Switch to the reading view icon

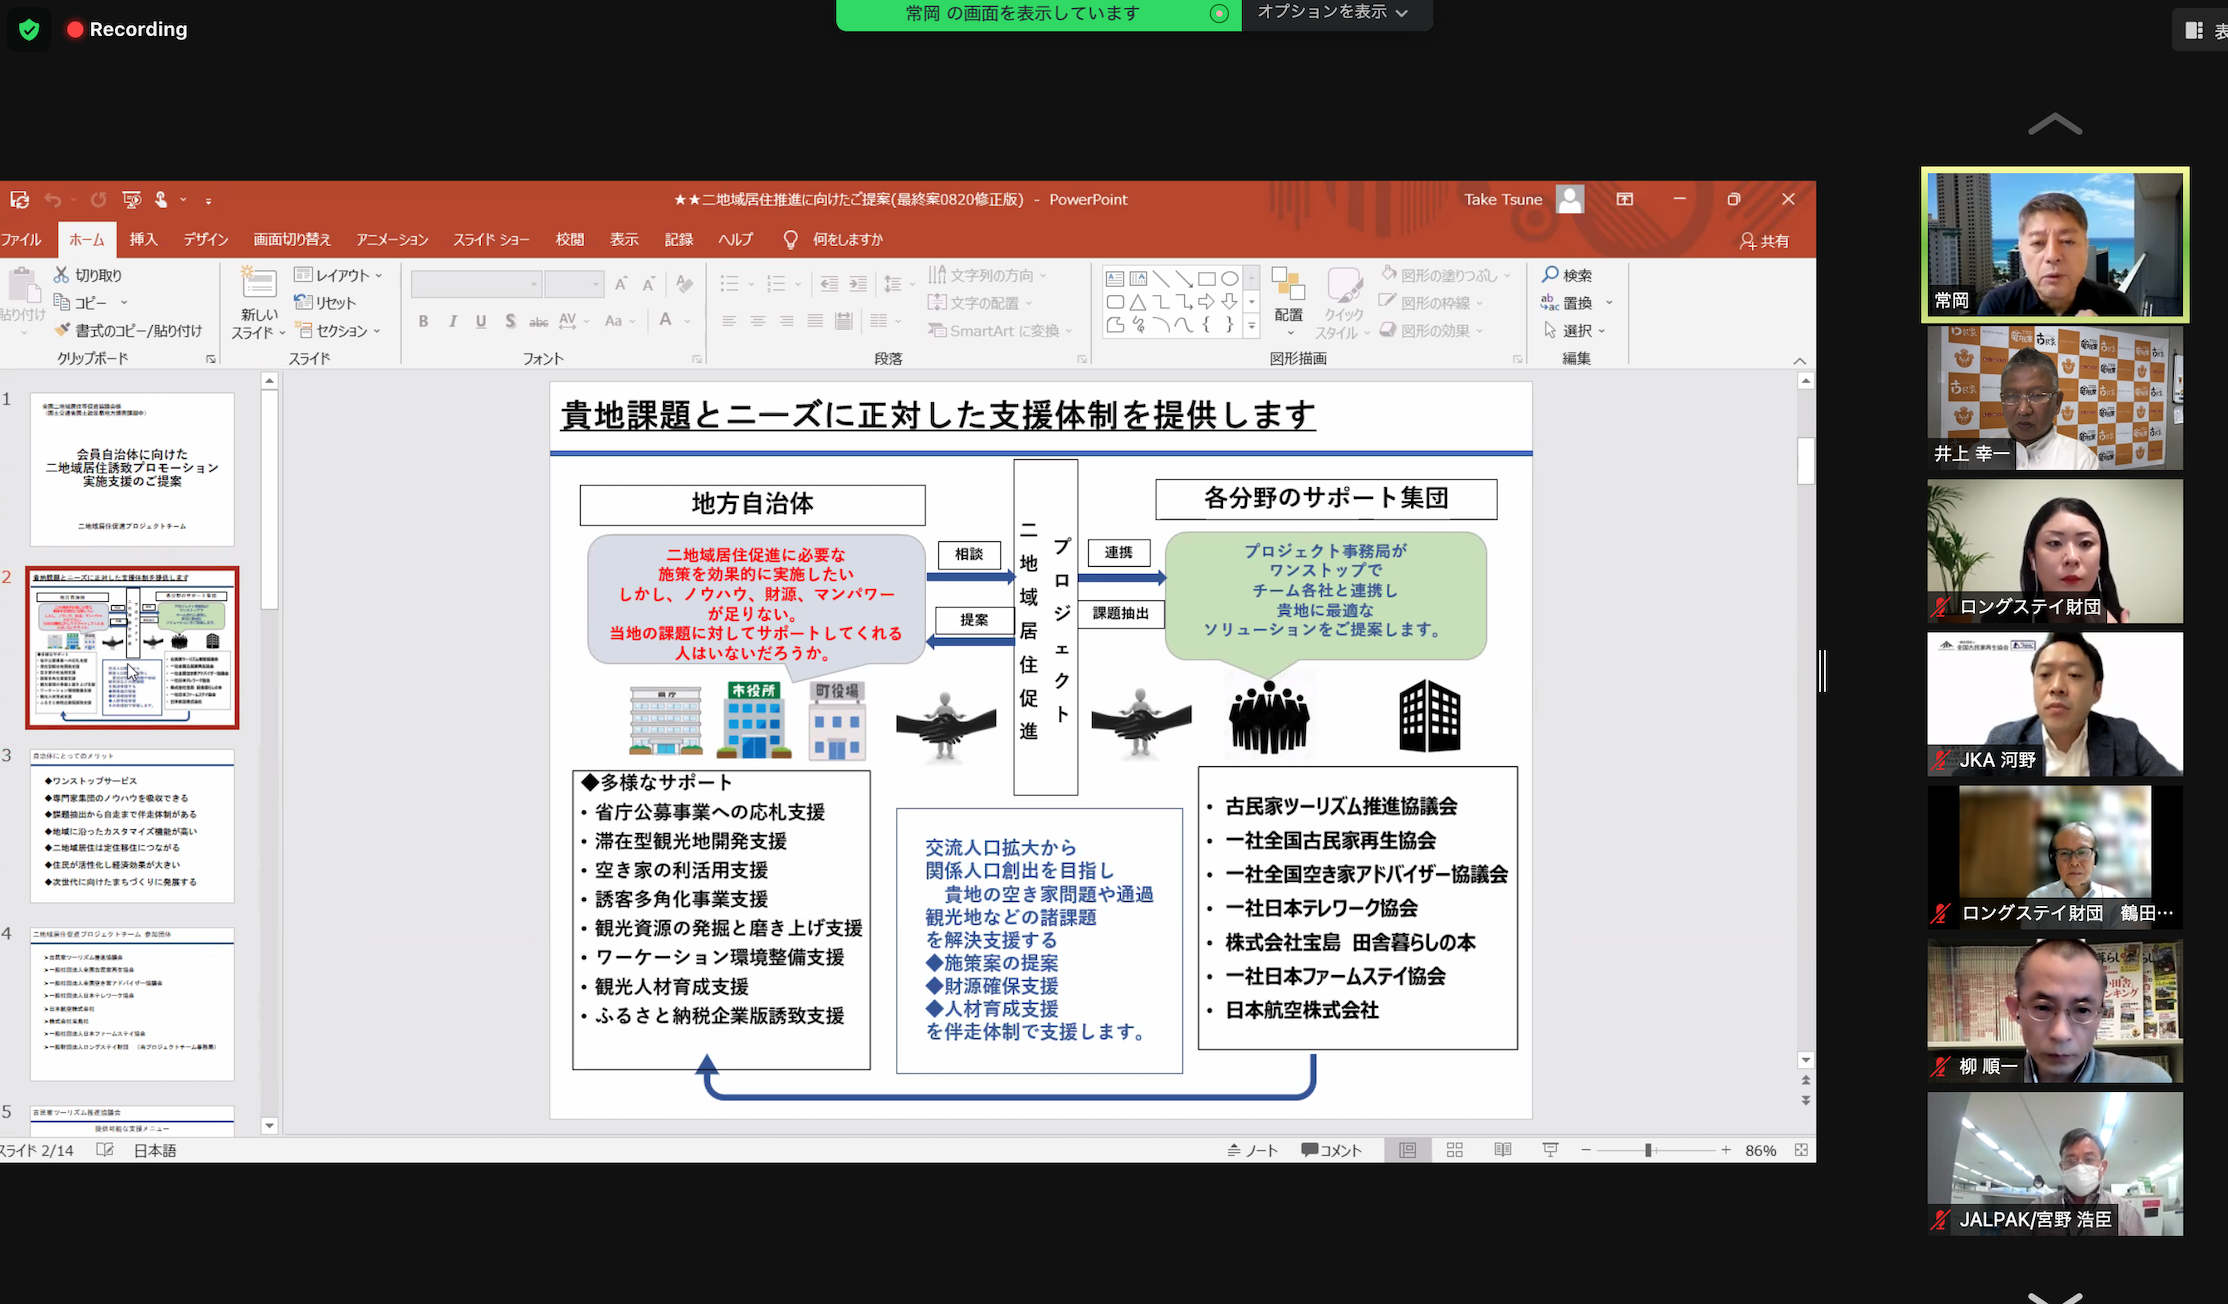[x=1502, y=1150]
